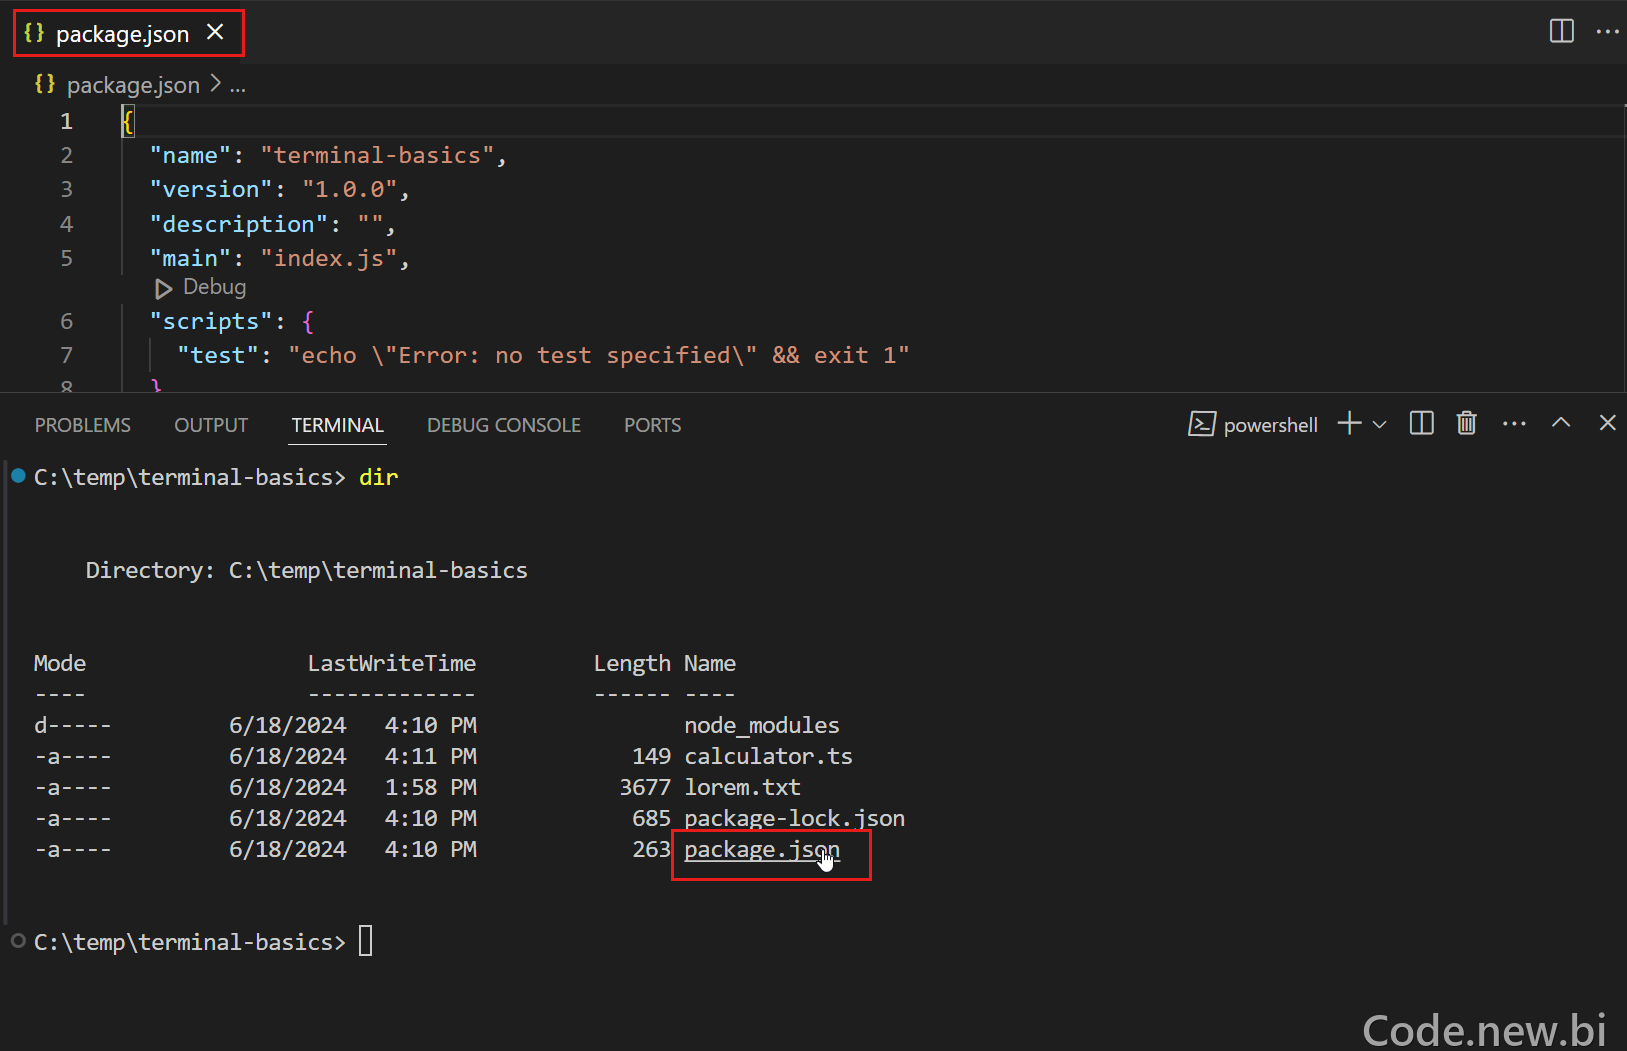Expand the launch profile dropdown arrow
Screen dimensions: 1627x1051
[x=1379, y=424]
